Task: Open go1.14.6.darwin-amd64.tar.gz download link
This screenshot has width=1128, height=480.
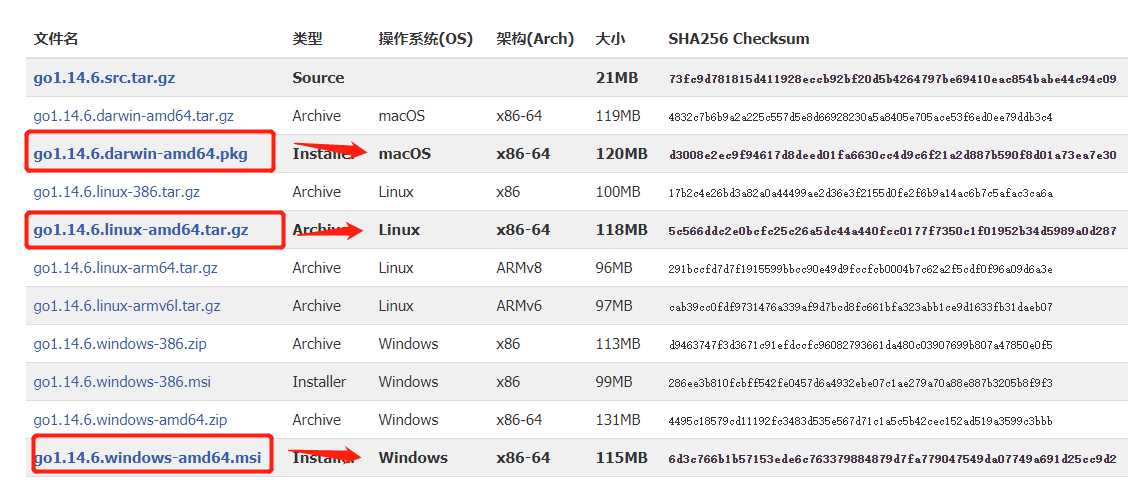Action: click(x=134, y=116)
